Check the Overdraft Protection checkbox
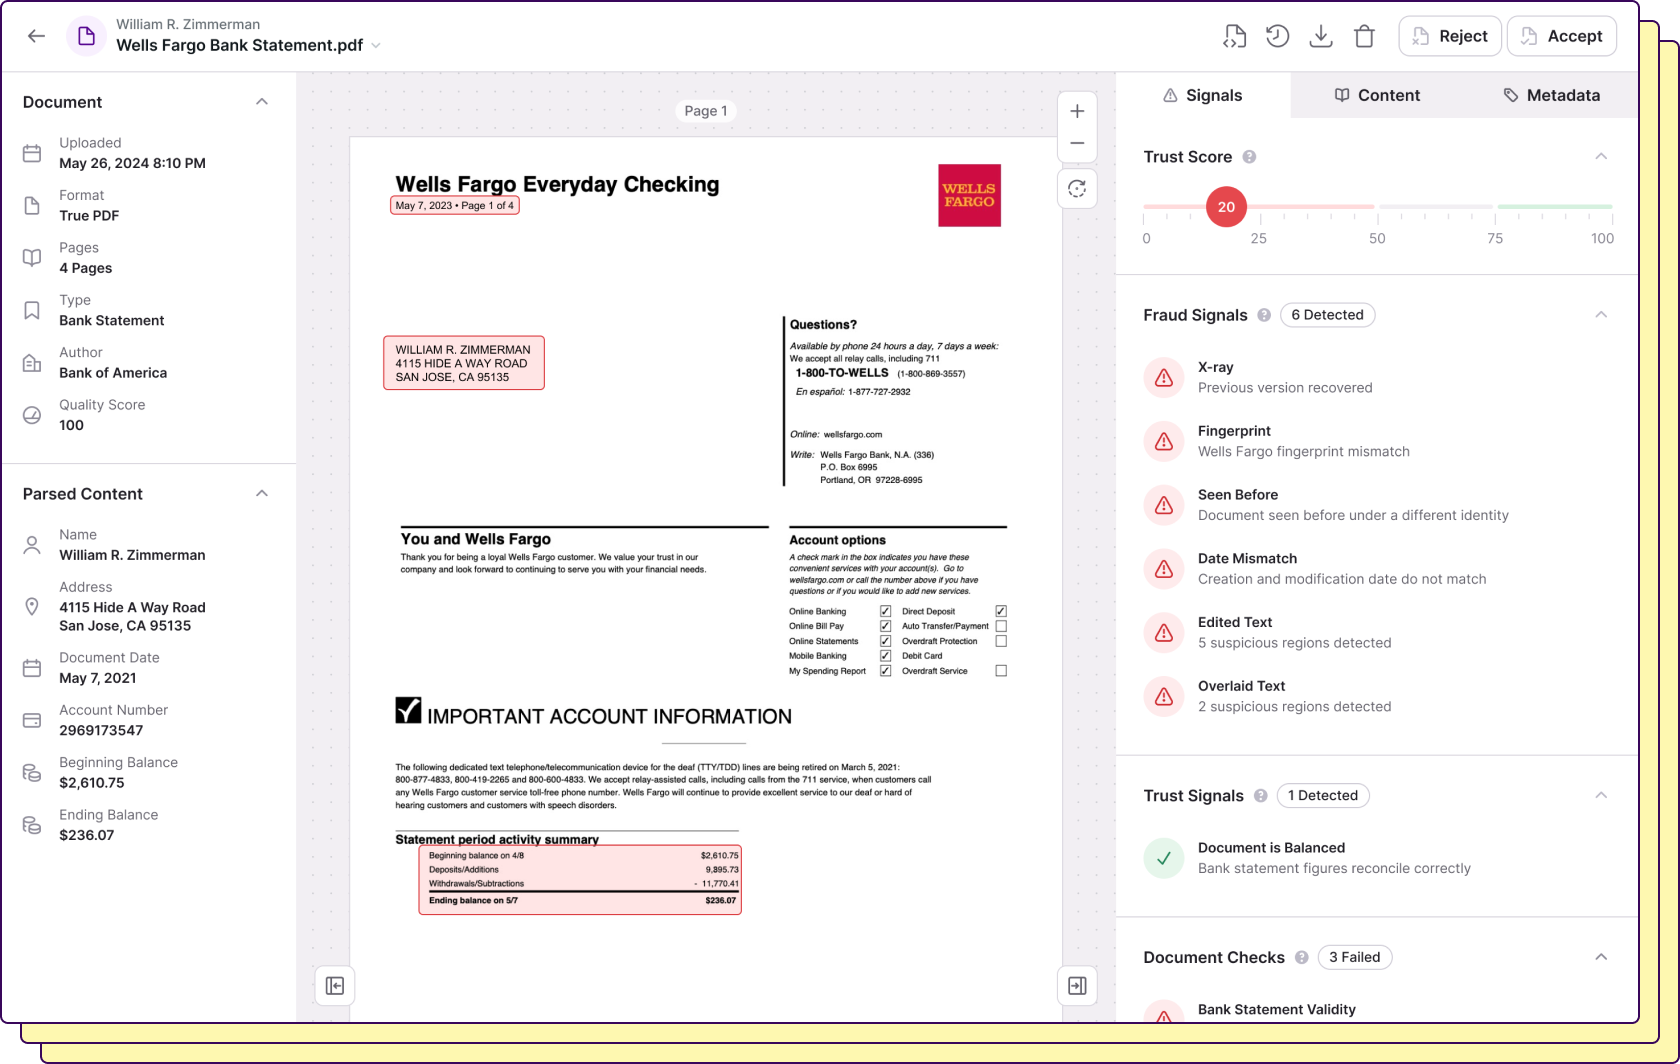The height and width of the screenshot is (1064, 1680). click(x=1001, y=641)
